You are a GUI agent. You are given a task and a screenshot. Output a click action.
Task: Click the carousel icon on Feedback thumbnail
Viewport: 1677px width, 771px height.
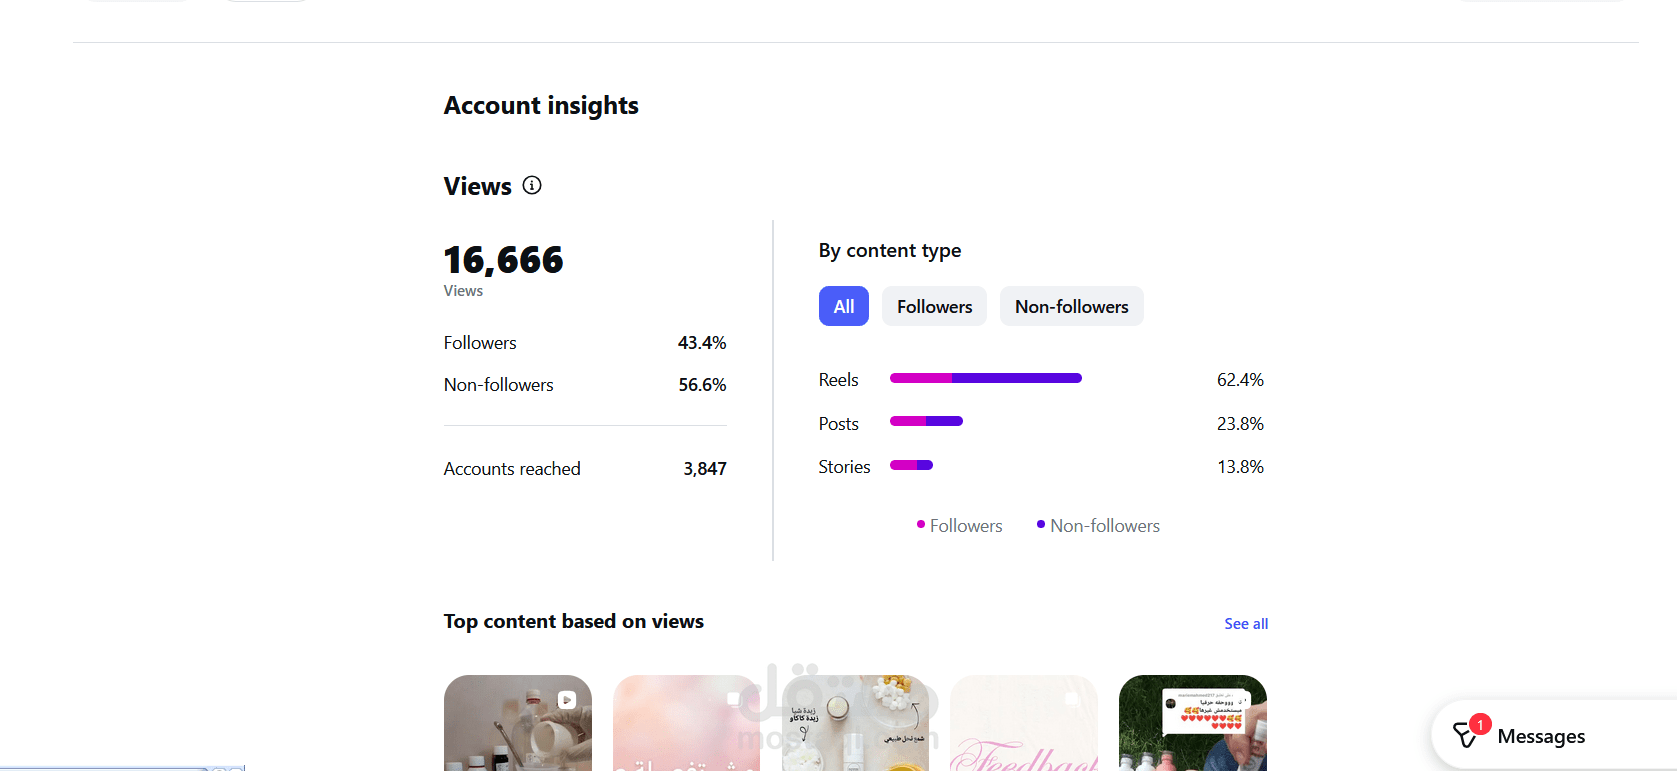pyautogui.click(x=1072, y=699)
